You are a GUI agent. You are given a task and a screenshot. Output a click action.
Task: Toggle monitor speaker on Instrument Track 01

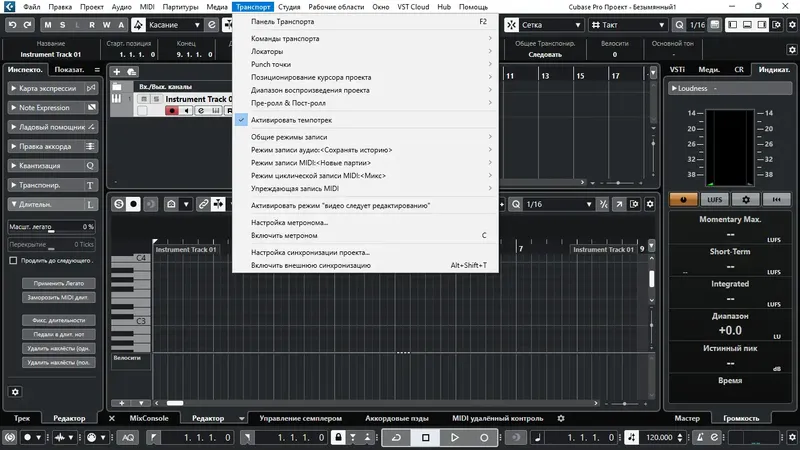186,111
